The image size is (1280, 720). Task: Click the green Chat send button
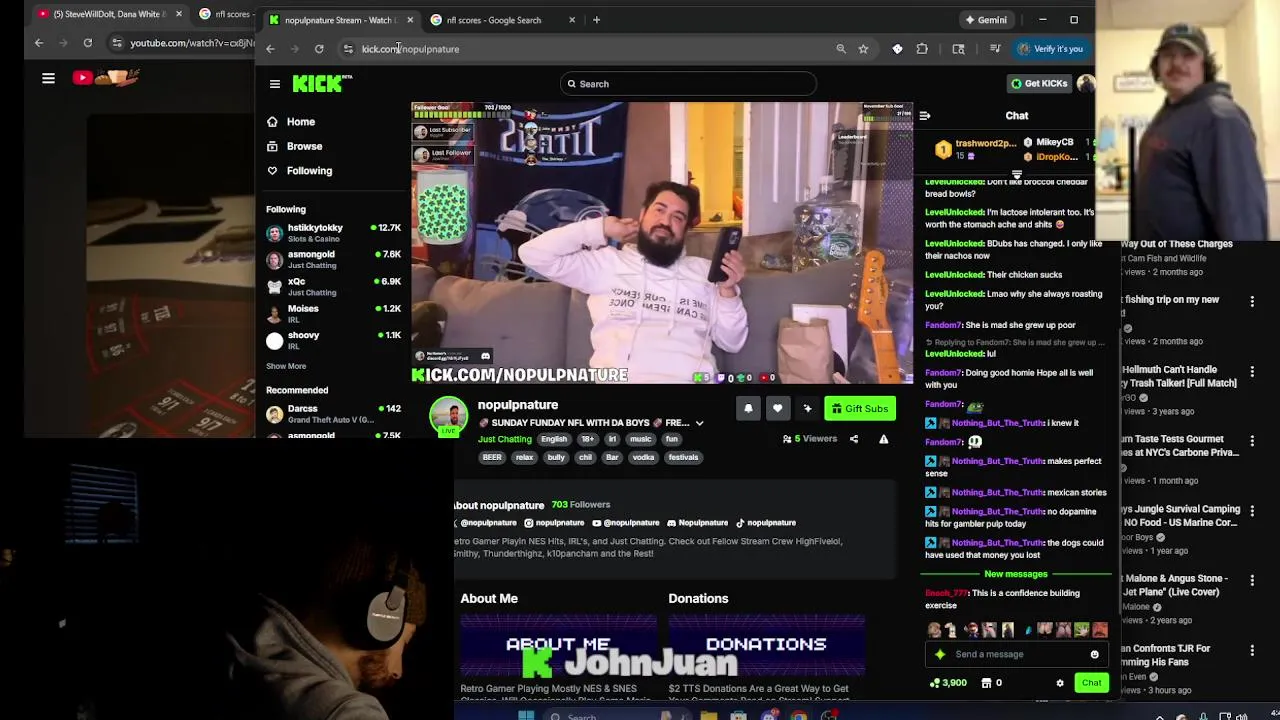[x=1091, y=683]
